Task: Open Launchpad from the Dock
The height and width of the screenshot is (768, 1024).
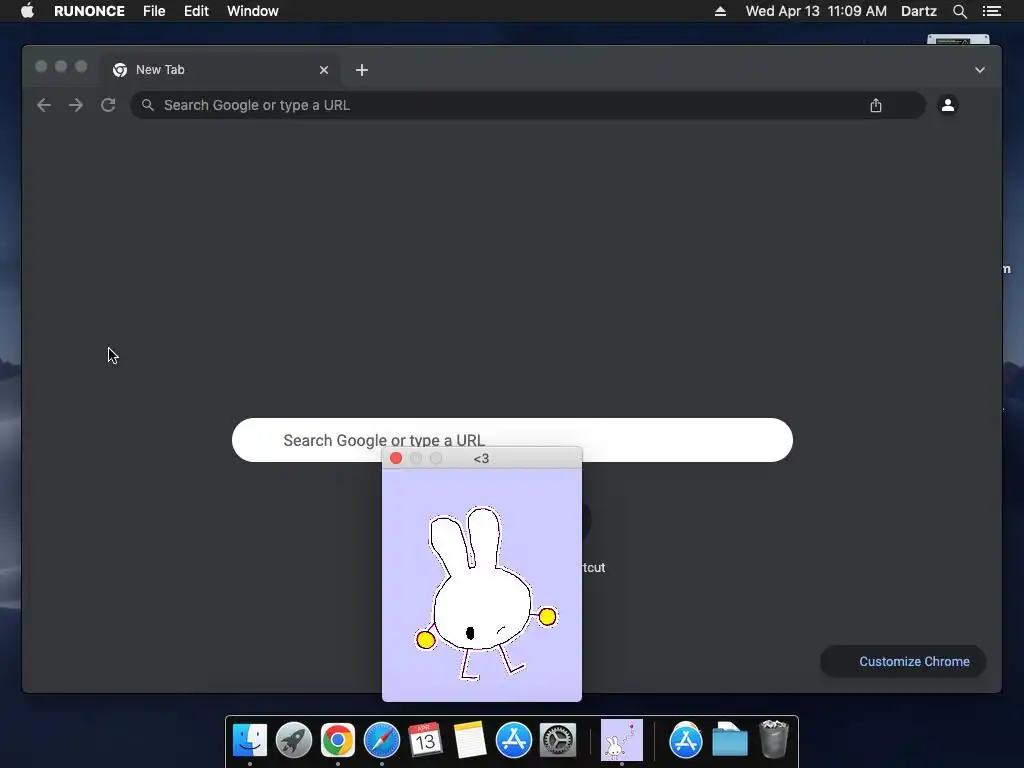Action: 294,740
